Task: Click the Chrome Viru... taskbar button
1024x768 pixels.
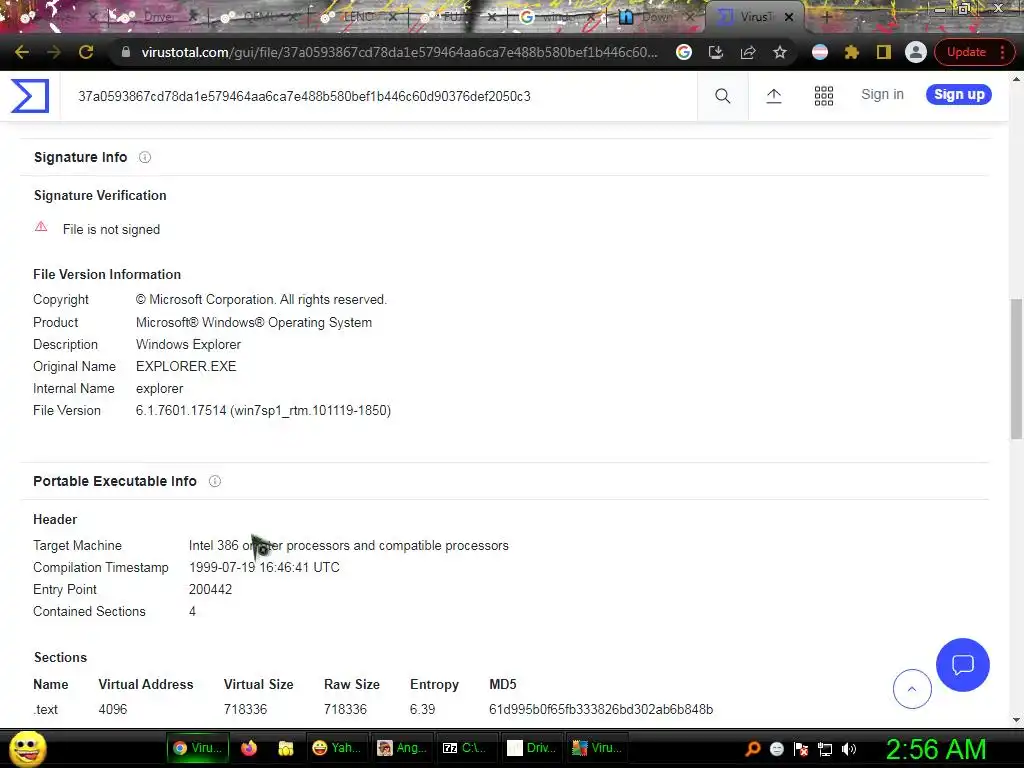Action: (197, 748)
